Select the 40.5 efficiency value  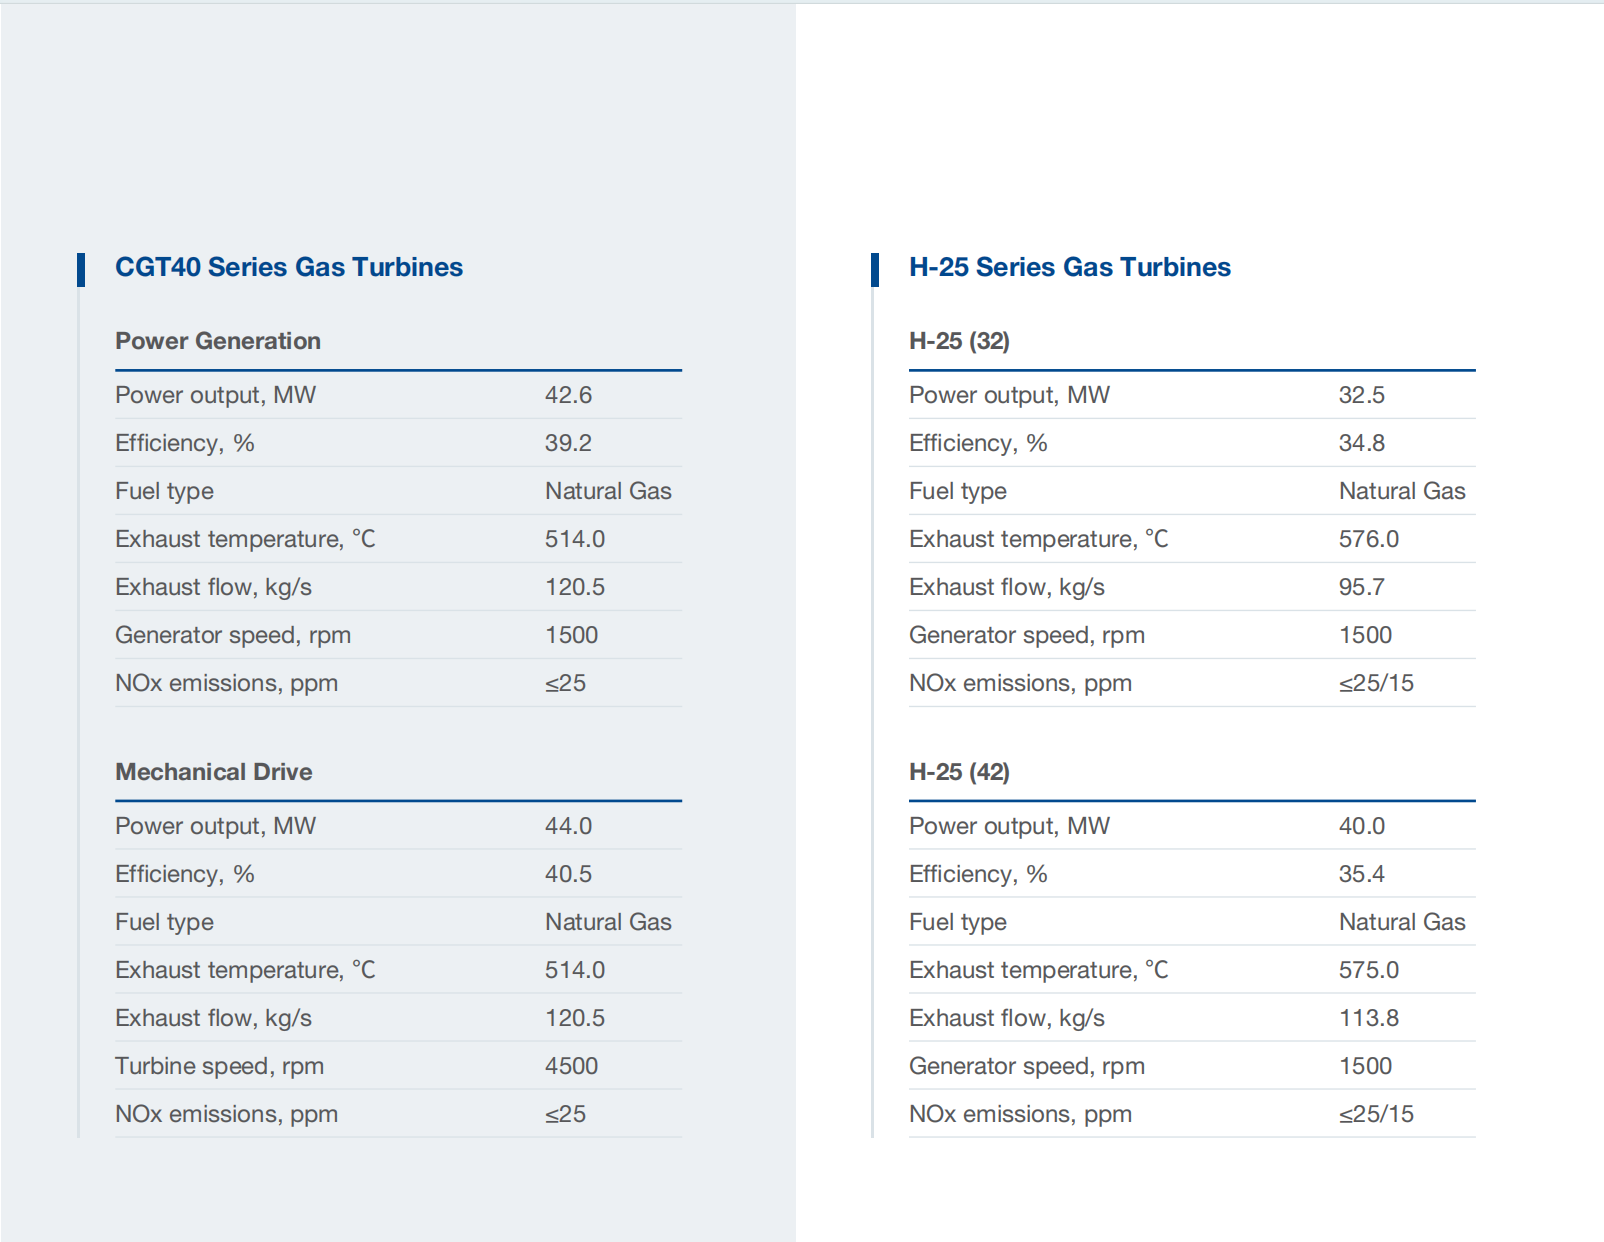568,874
